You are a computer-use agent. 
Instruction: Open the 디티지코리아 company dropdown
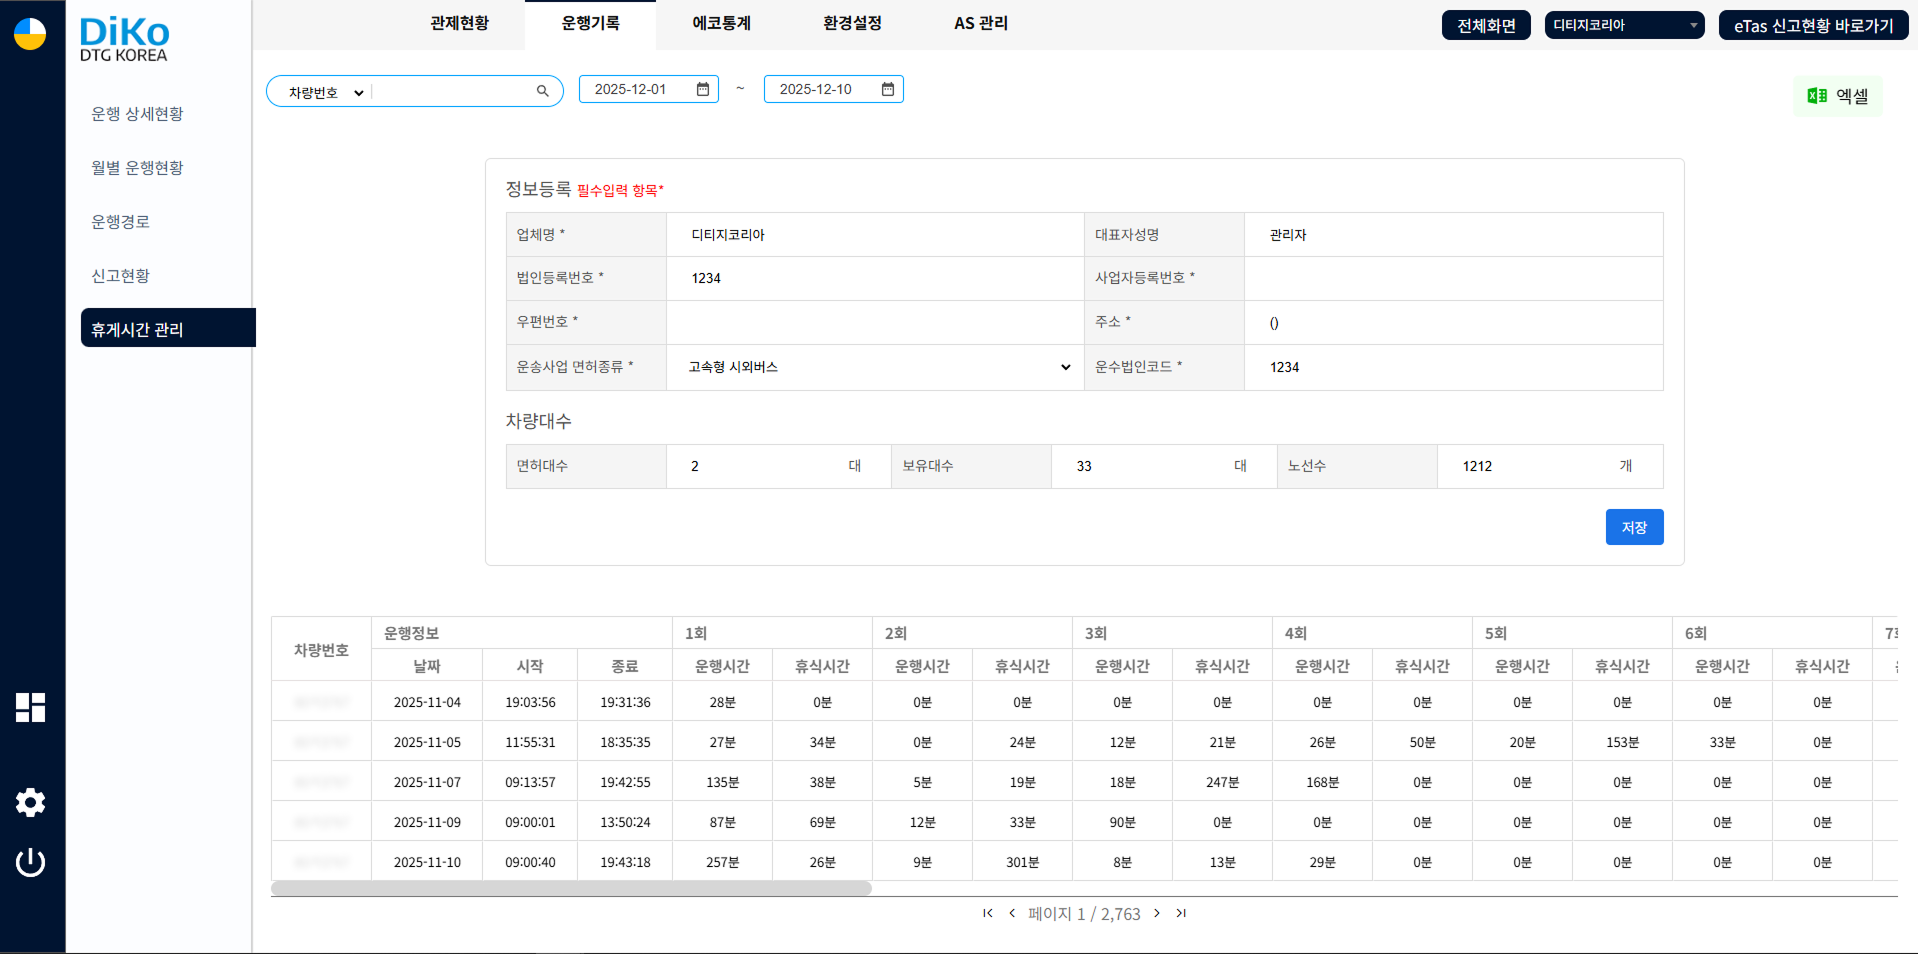click(x=1623, y=25)
